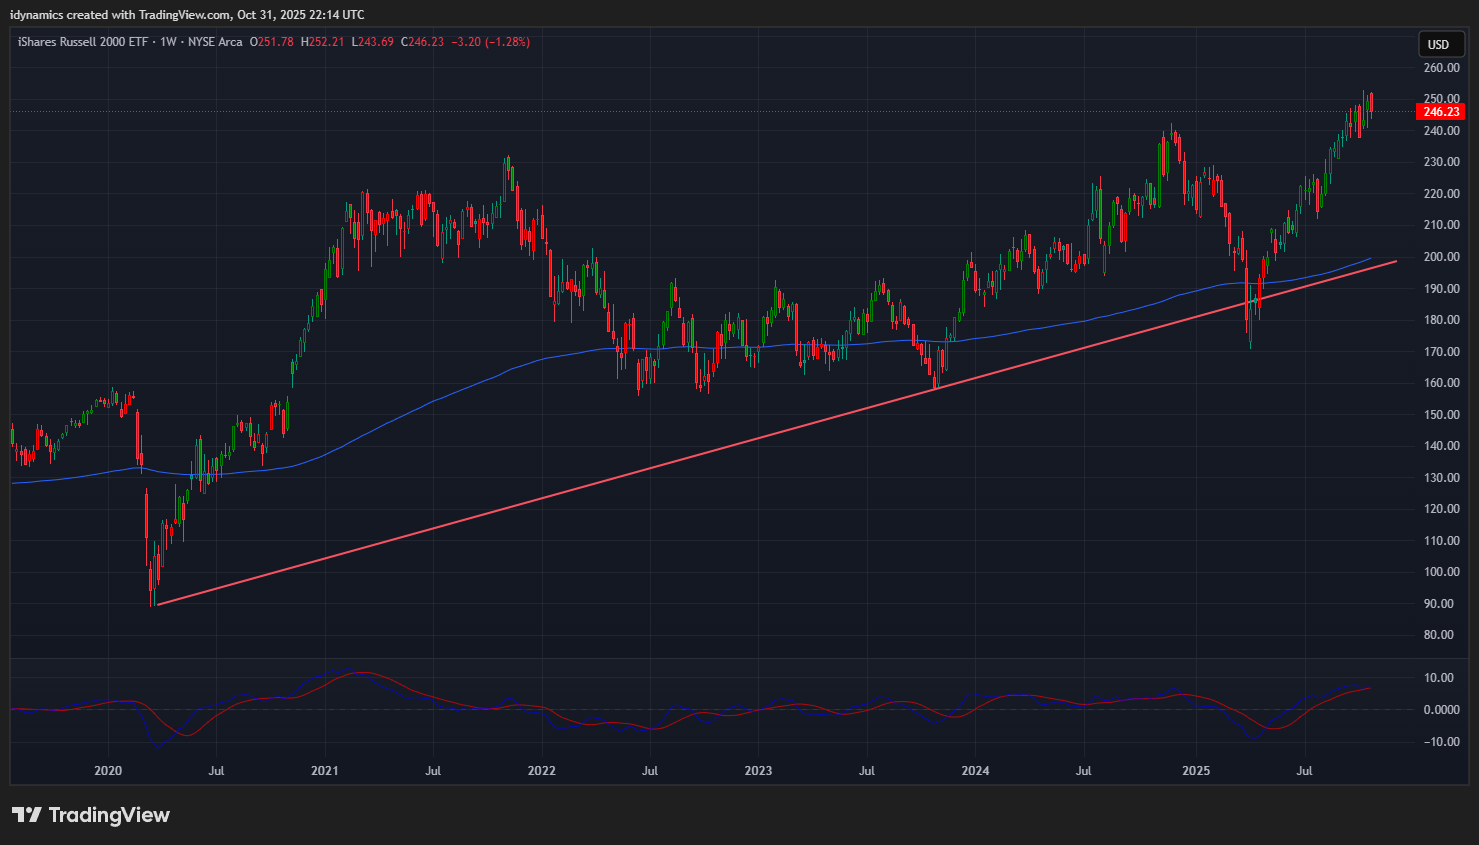Click the 80.00 price axis label

pos(1441,635)
